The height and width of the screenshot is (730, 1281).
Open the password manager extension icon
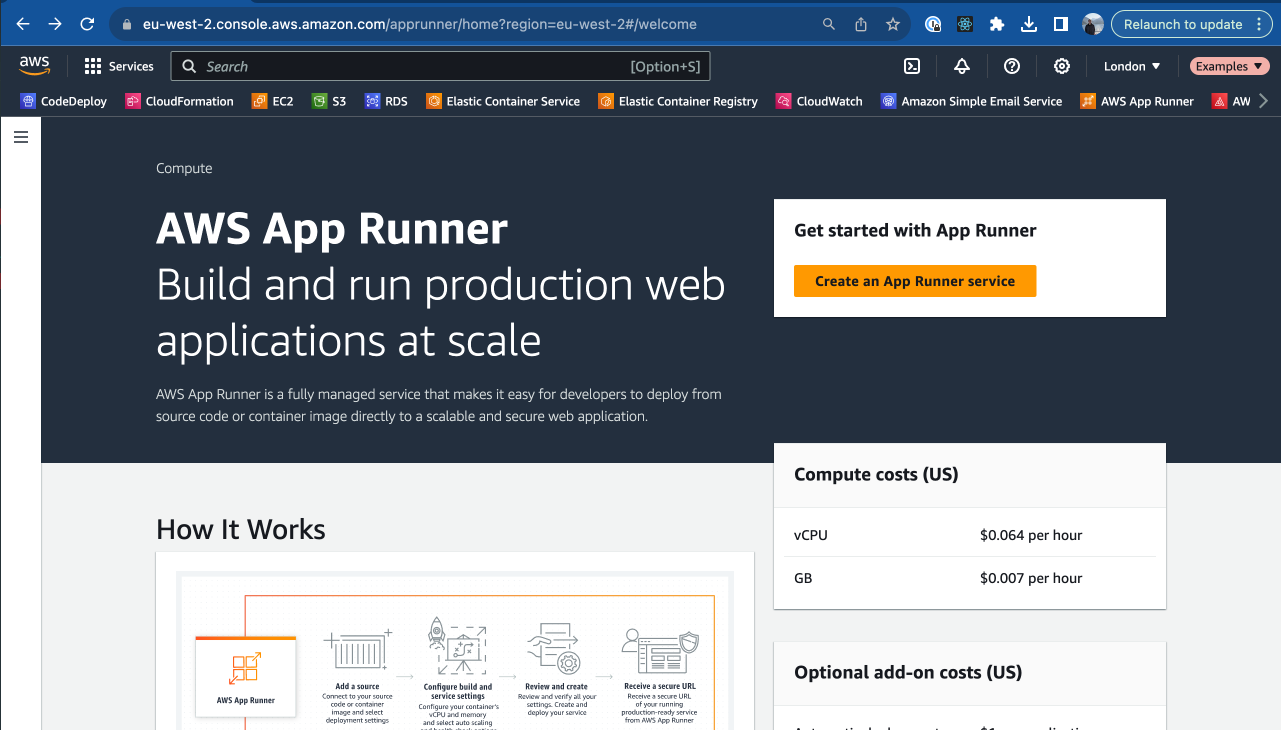[x=933, y=24]
